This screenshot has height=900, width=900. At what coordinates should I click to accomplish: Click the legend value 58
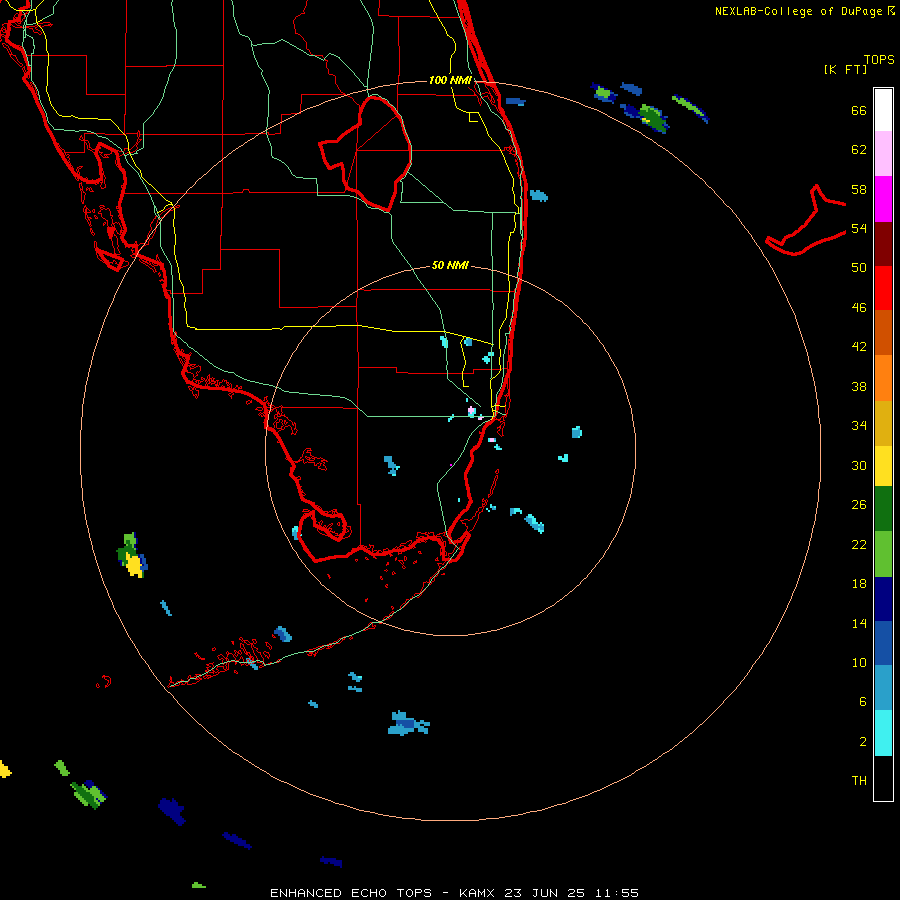coord(859,189)
